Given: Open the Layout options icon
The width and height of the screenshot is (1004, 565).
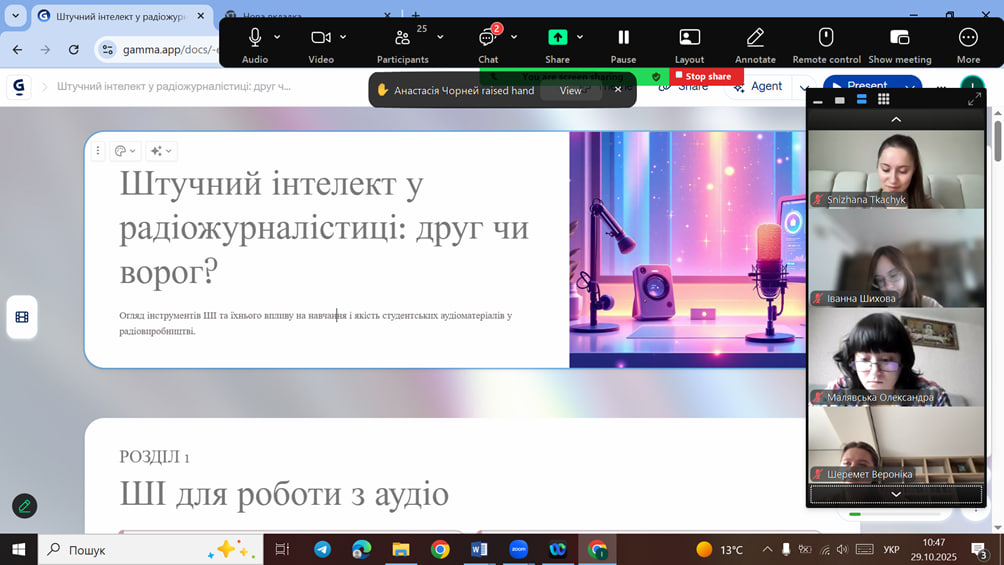Looking at the screenshot, I should (689, 38).
